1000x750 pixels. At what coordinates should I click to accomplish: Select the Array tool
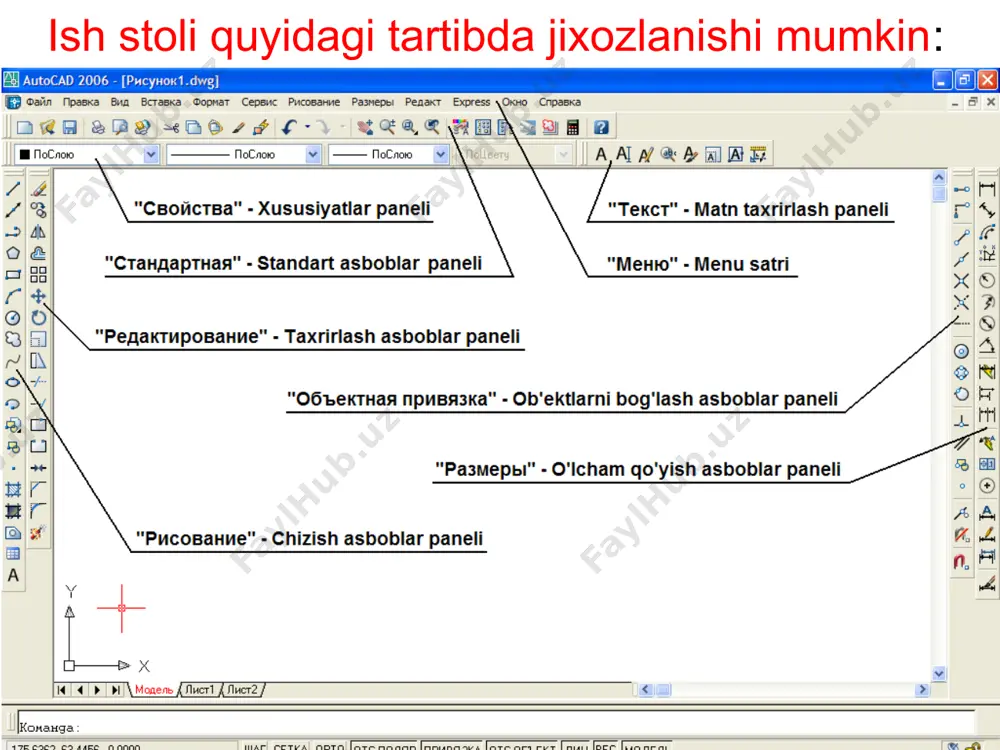click(x=39, y=275)
